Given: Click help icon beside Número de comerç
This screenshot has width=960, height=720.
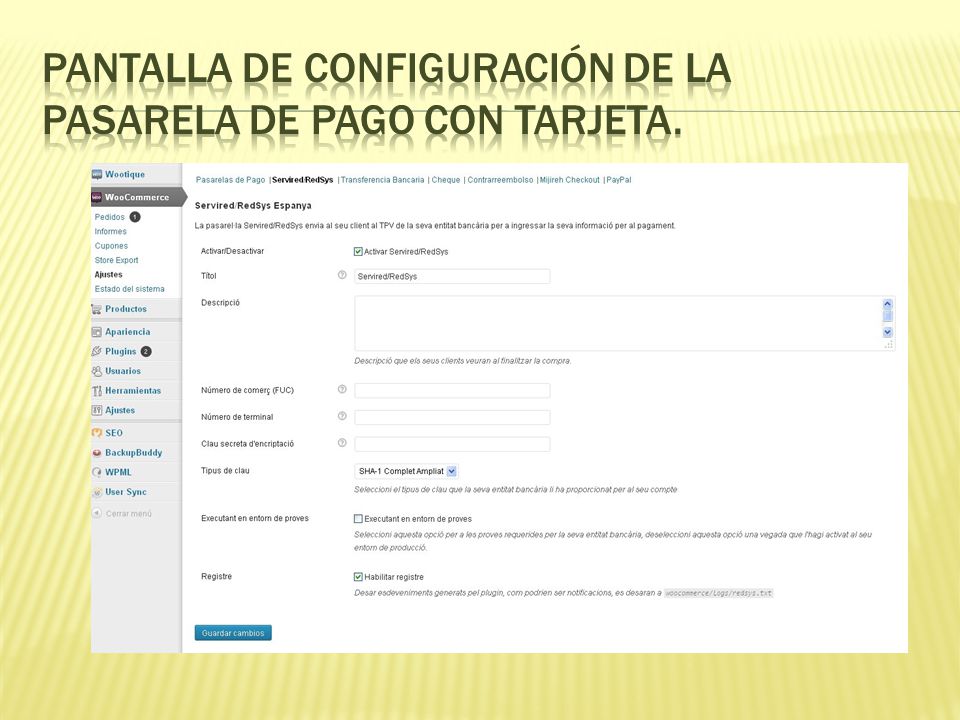Looking at the screenshot, I should tap(342, 389).
